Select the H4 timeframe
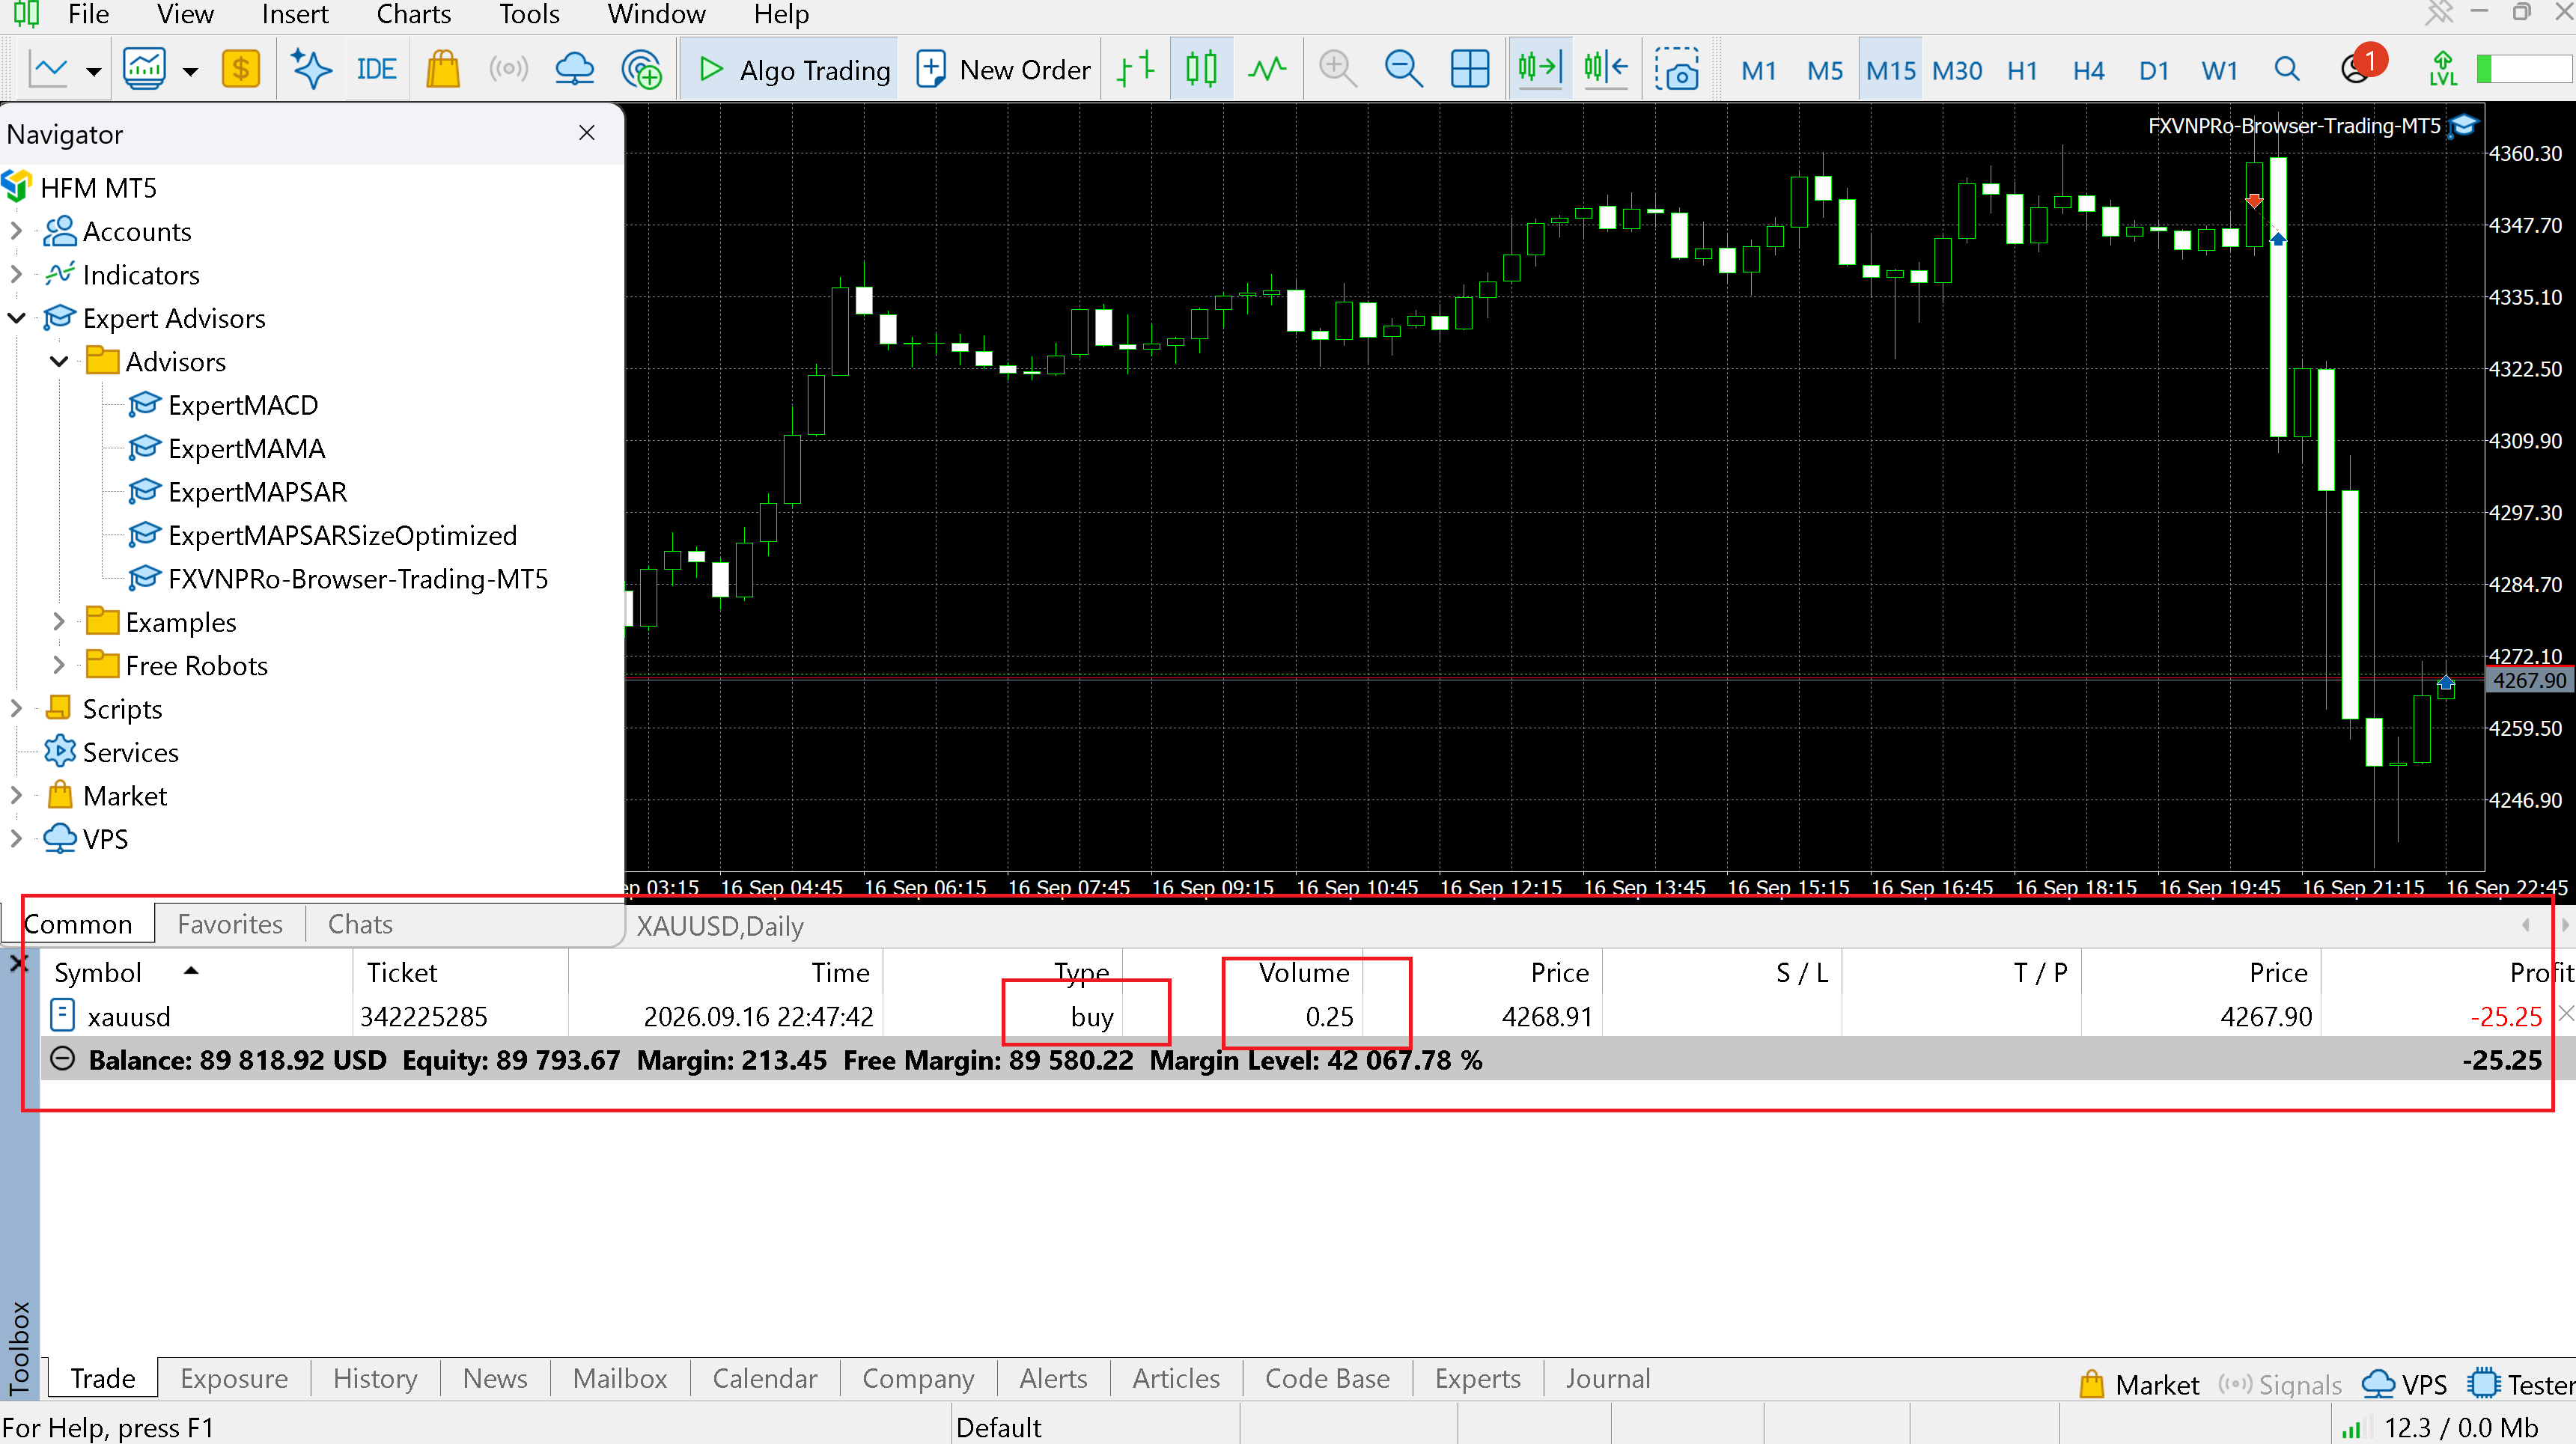Screen dimensions: 2576x1444 [x=2088, y=71]
